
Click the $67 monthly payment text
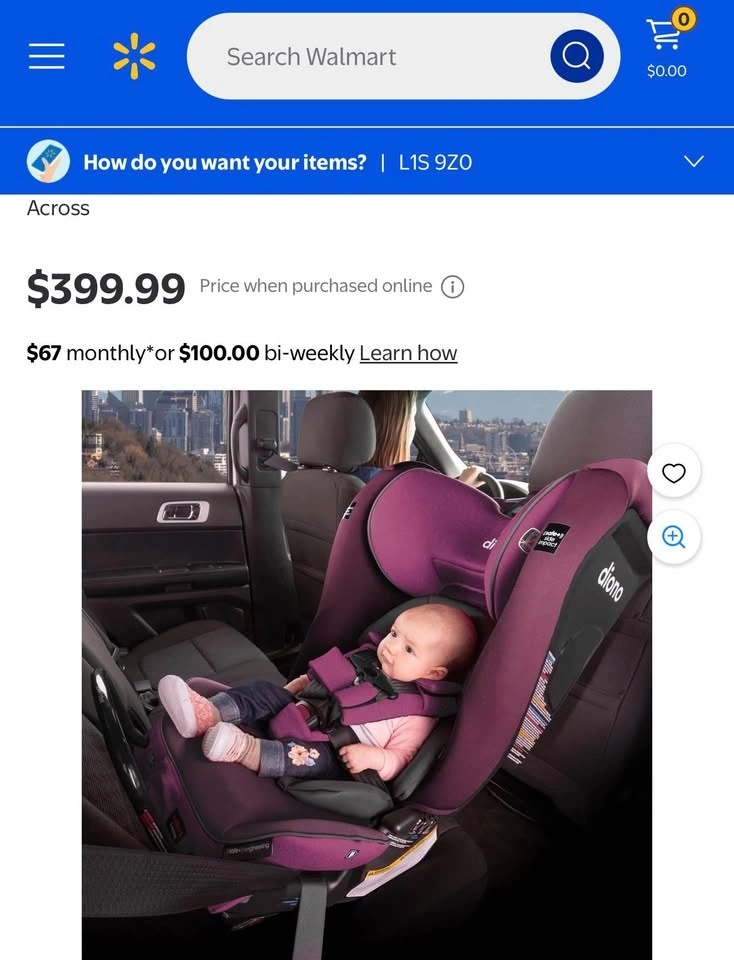click(x=86, y=353)
